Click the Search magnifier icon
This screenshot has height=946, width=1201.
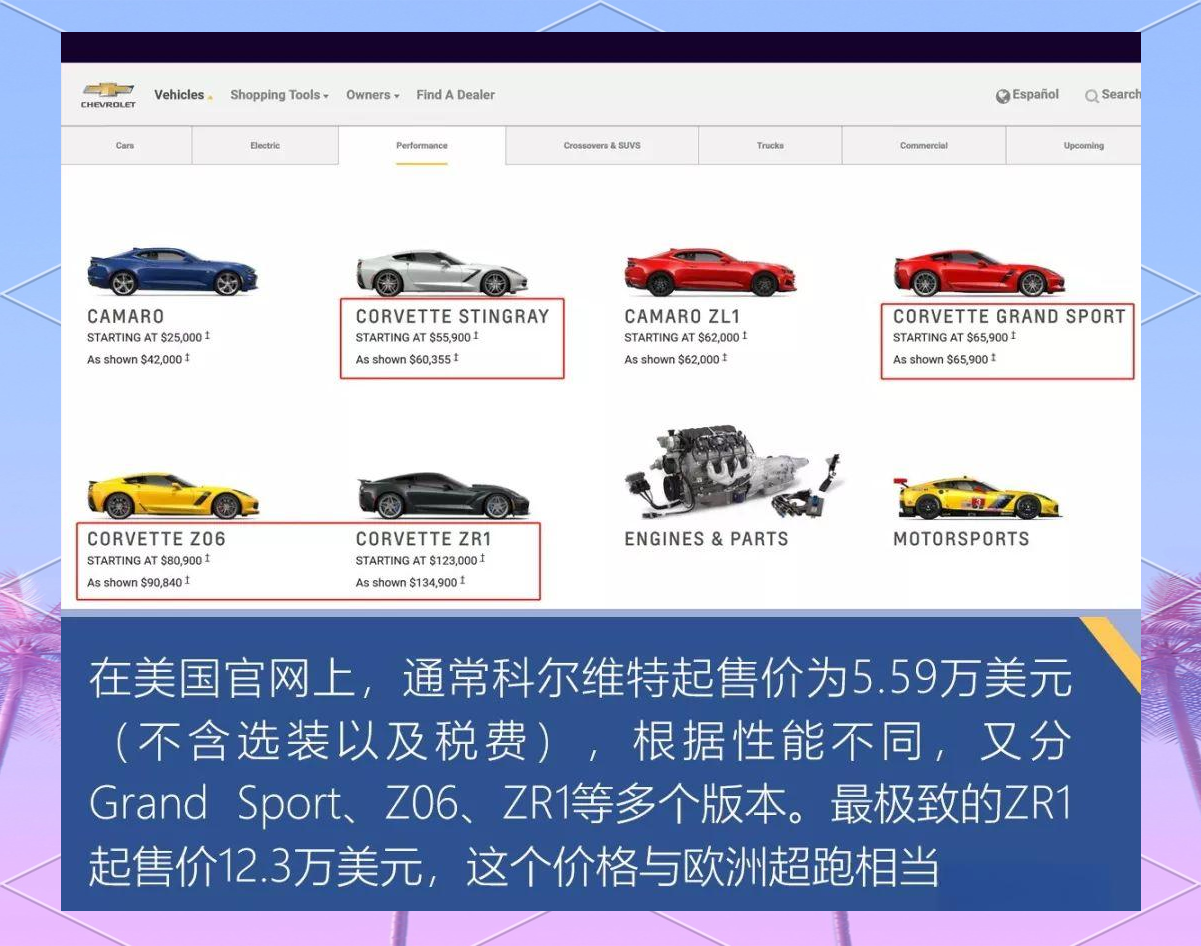click(1092, 96)
